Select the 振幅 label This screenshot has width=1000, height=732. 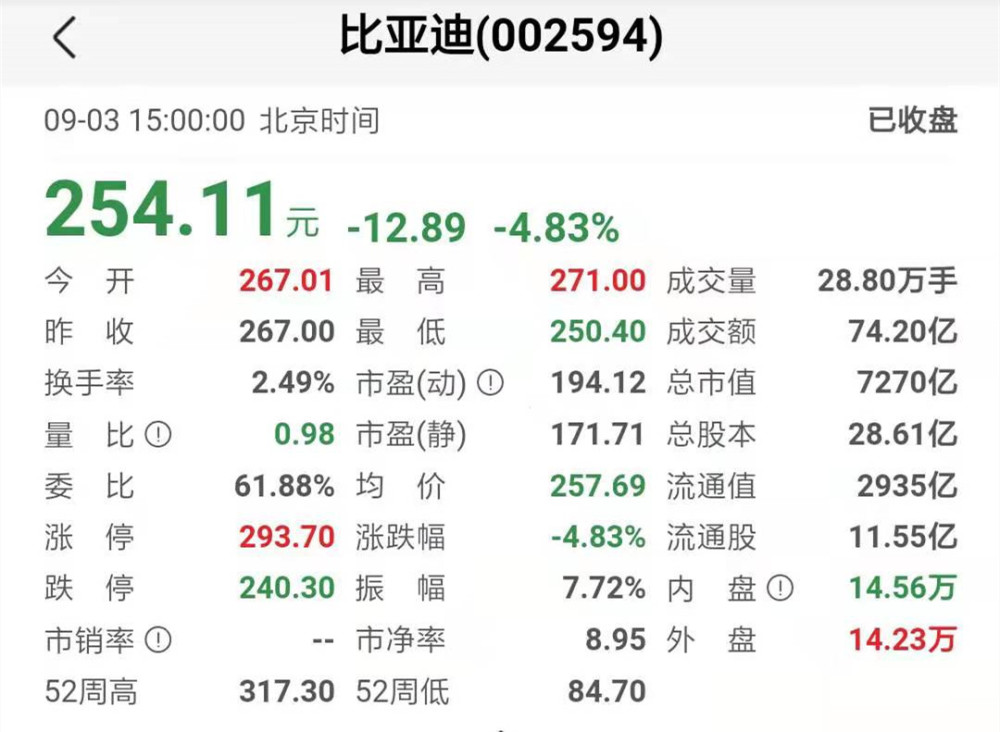[x=401, y=589]
